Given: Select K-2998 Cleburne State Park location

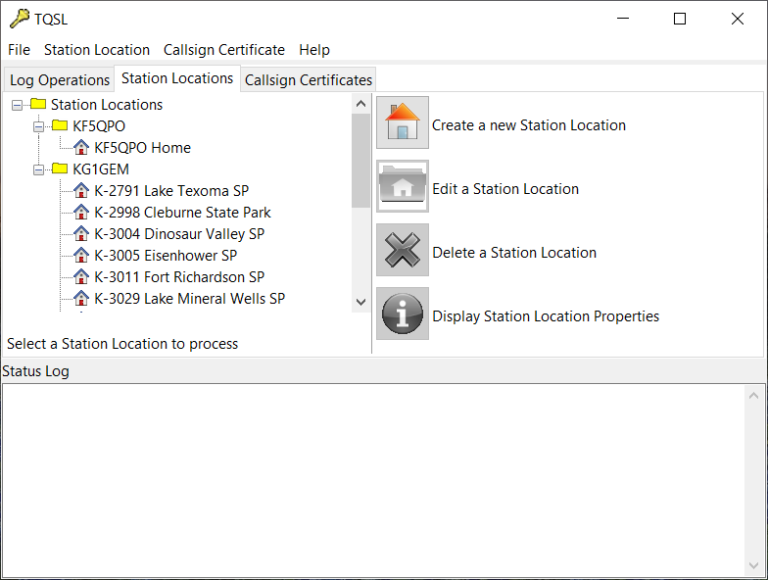Looking at the screenshot, I should click(x=182, y=212).
